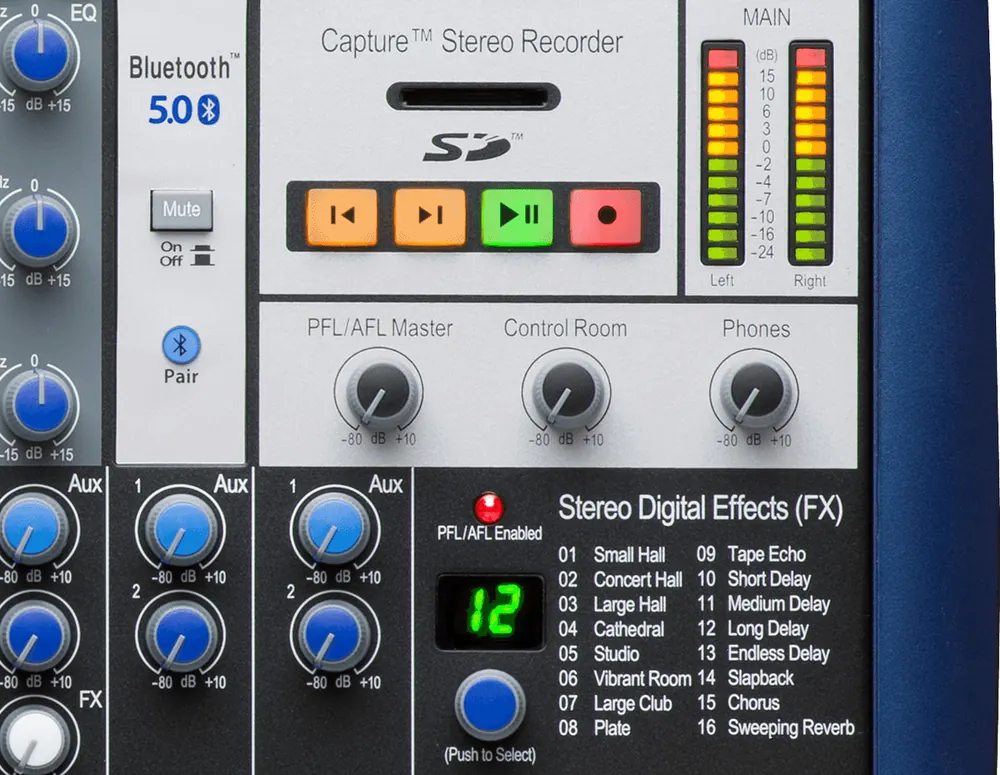Select 12 Long Delay in the FX list

pyautogui.click(x=753, y=628)
